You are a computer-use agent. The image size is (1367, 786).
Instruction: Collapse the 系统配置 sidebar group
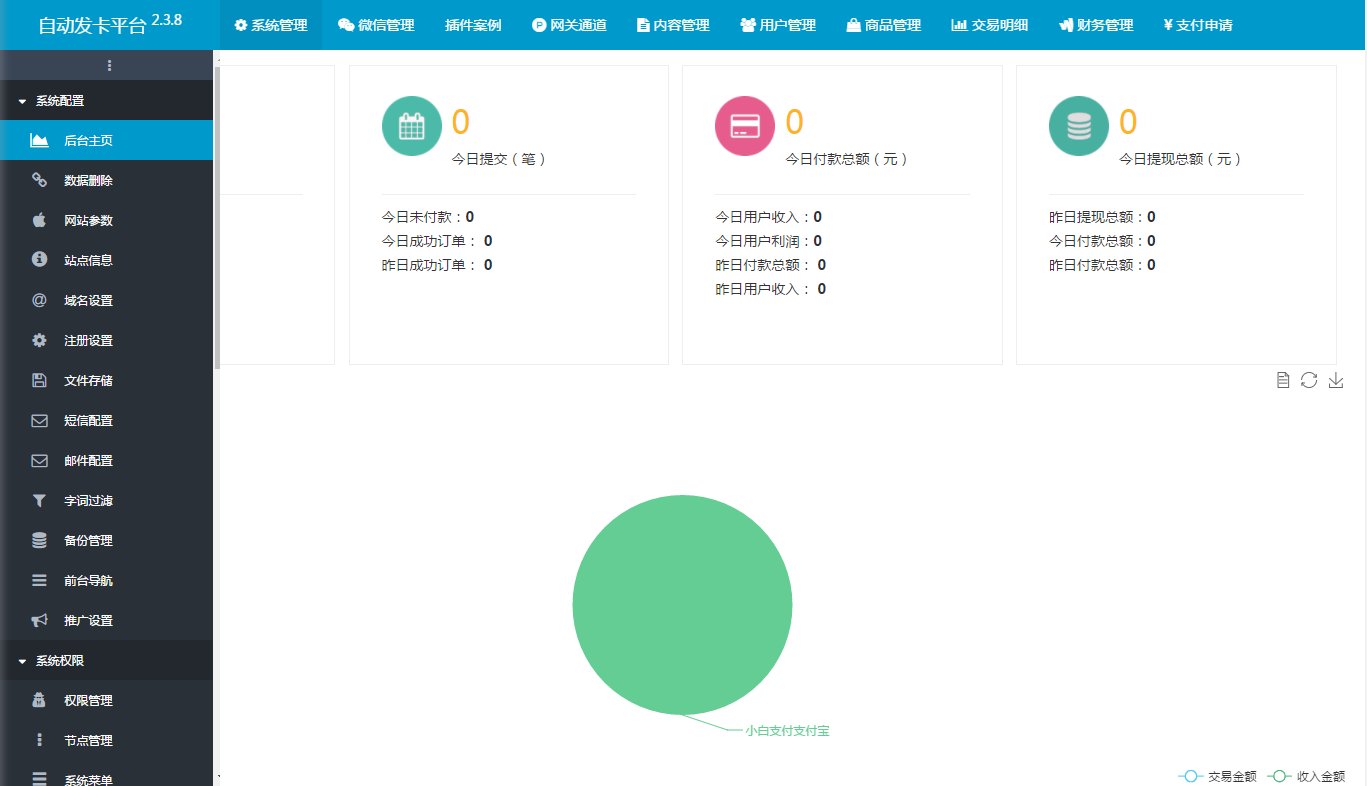tap(106, 100)
